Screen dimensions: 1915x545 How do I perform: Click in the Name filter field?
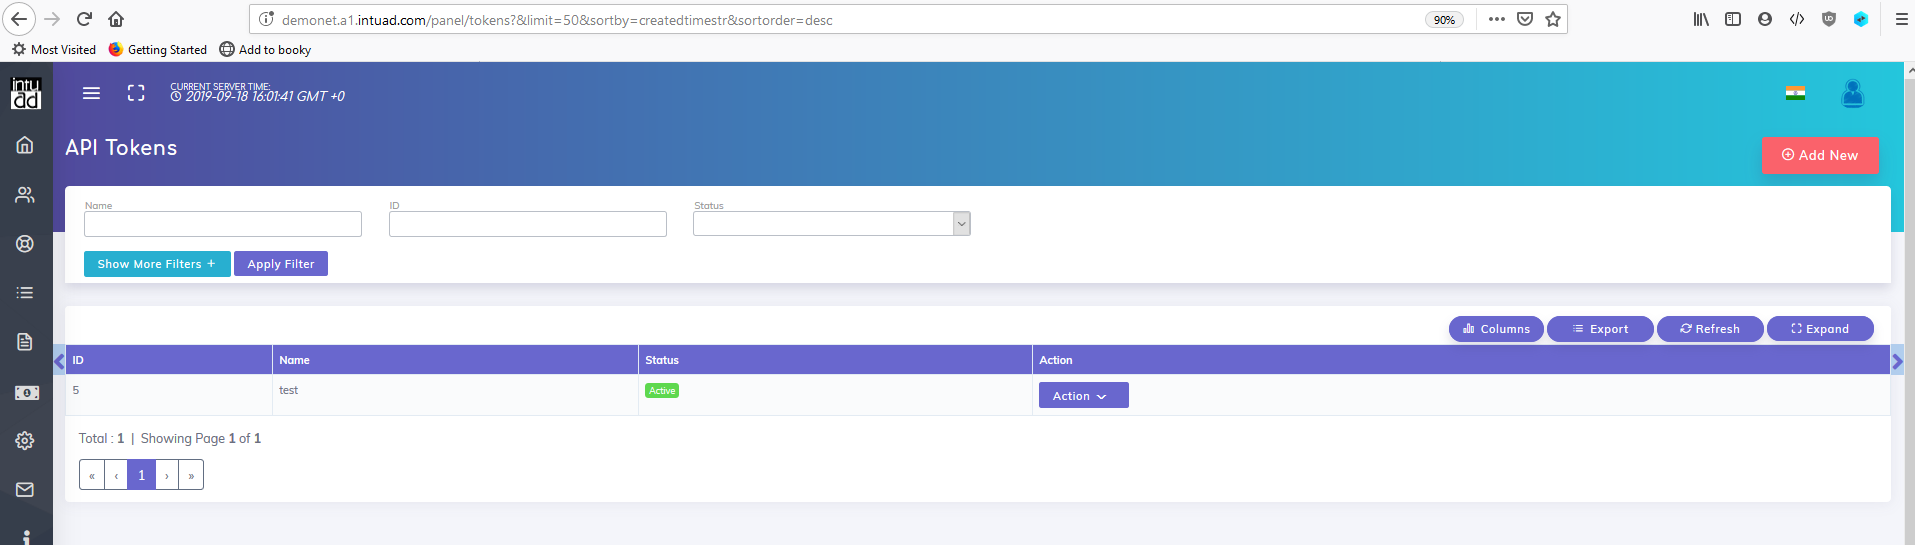(223, 224)
